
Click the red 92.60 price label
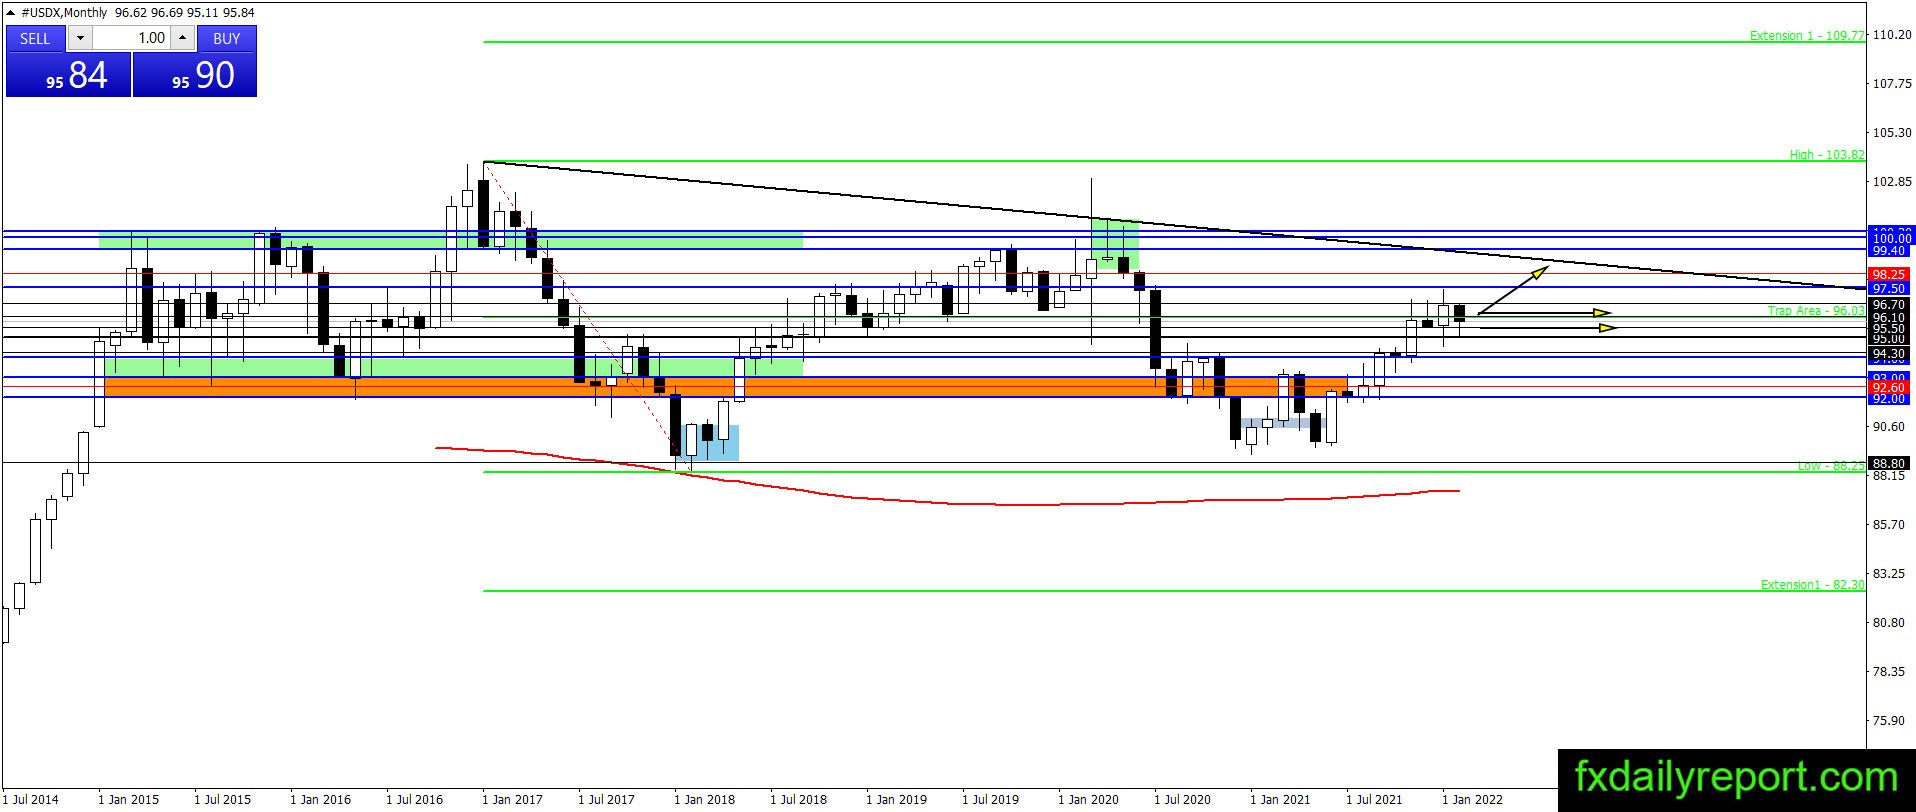pyautogui.click(x=1889, y=387)
